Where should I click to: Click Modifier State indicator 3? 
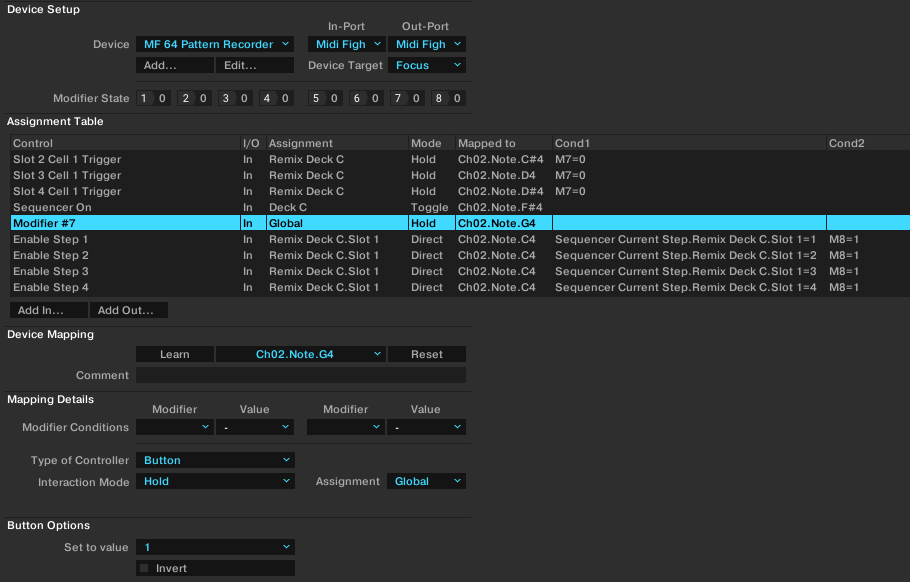pos(236,98)
